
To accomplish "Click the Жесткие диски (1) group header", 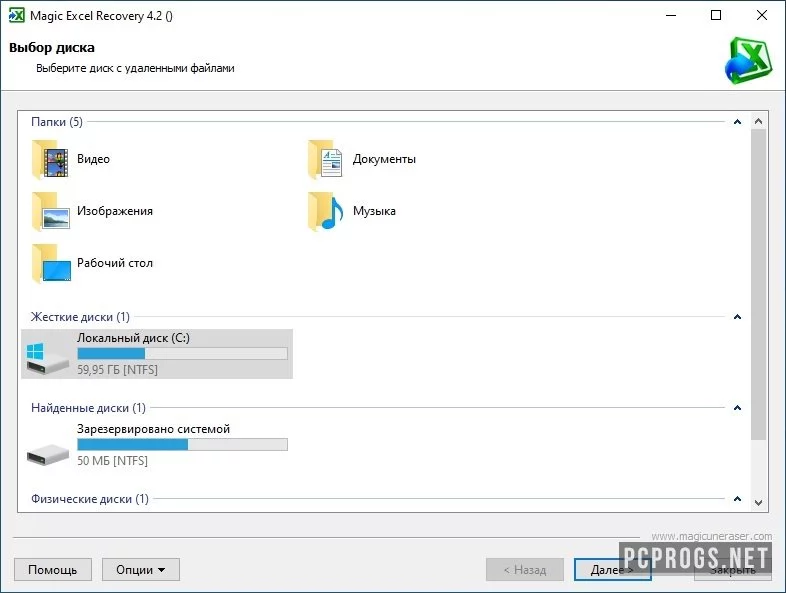I will [80, 317].
